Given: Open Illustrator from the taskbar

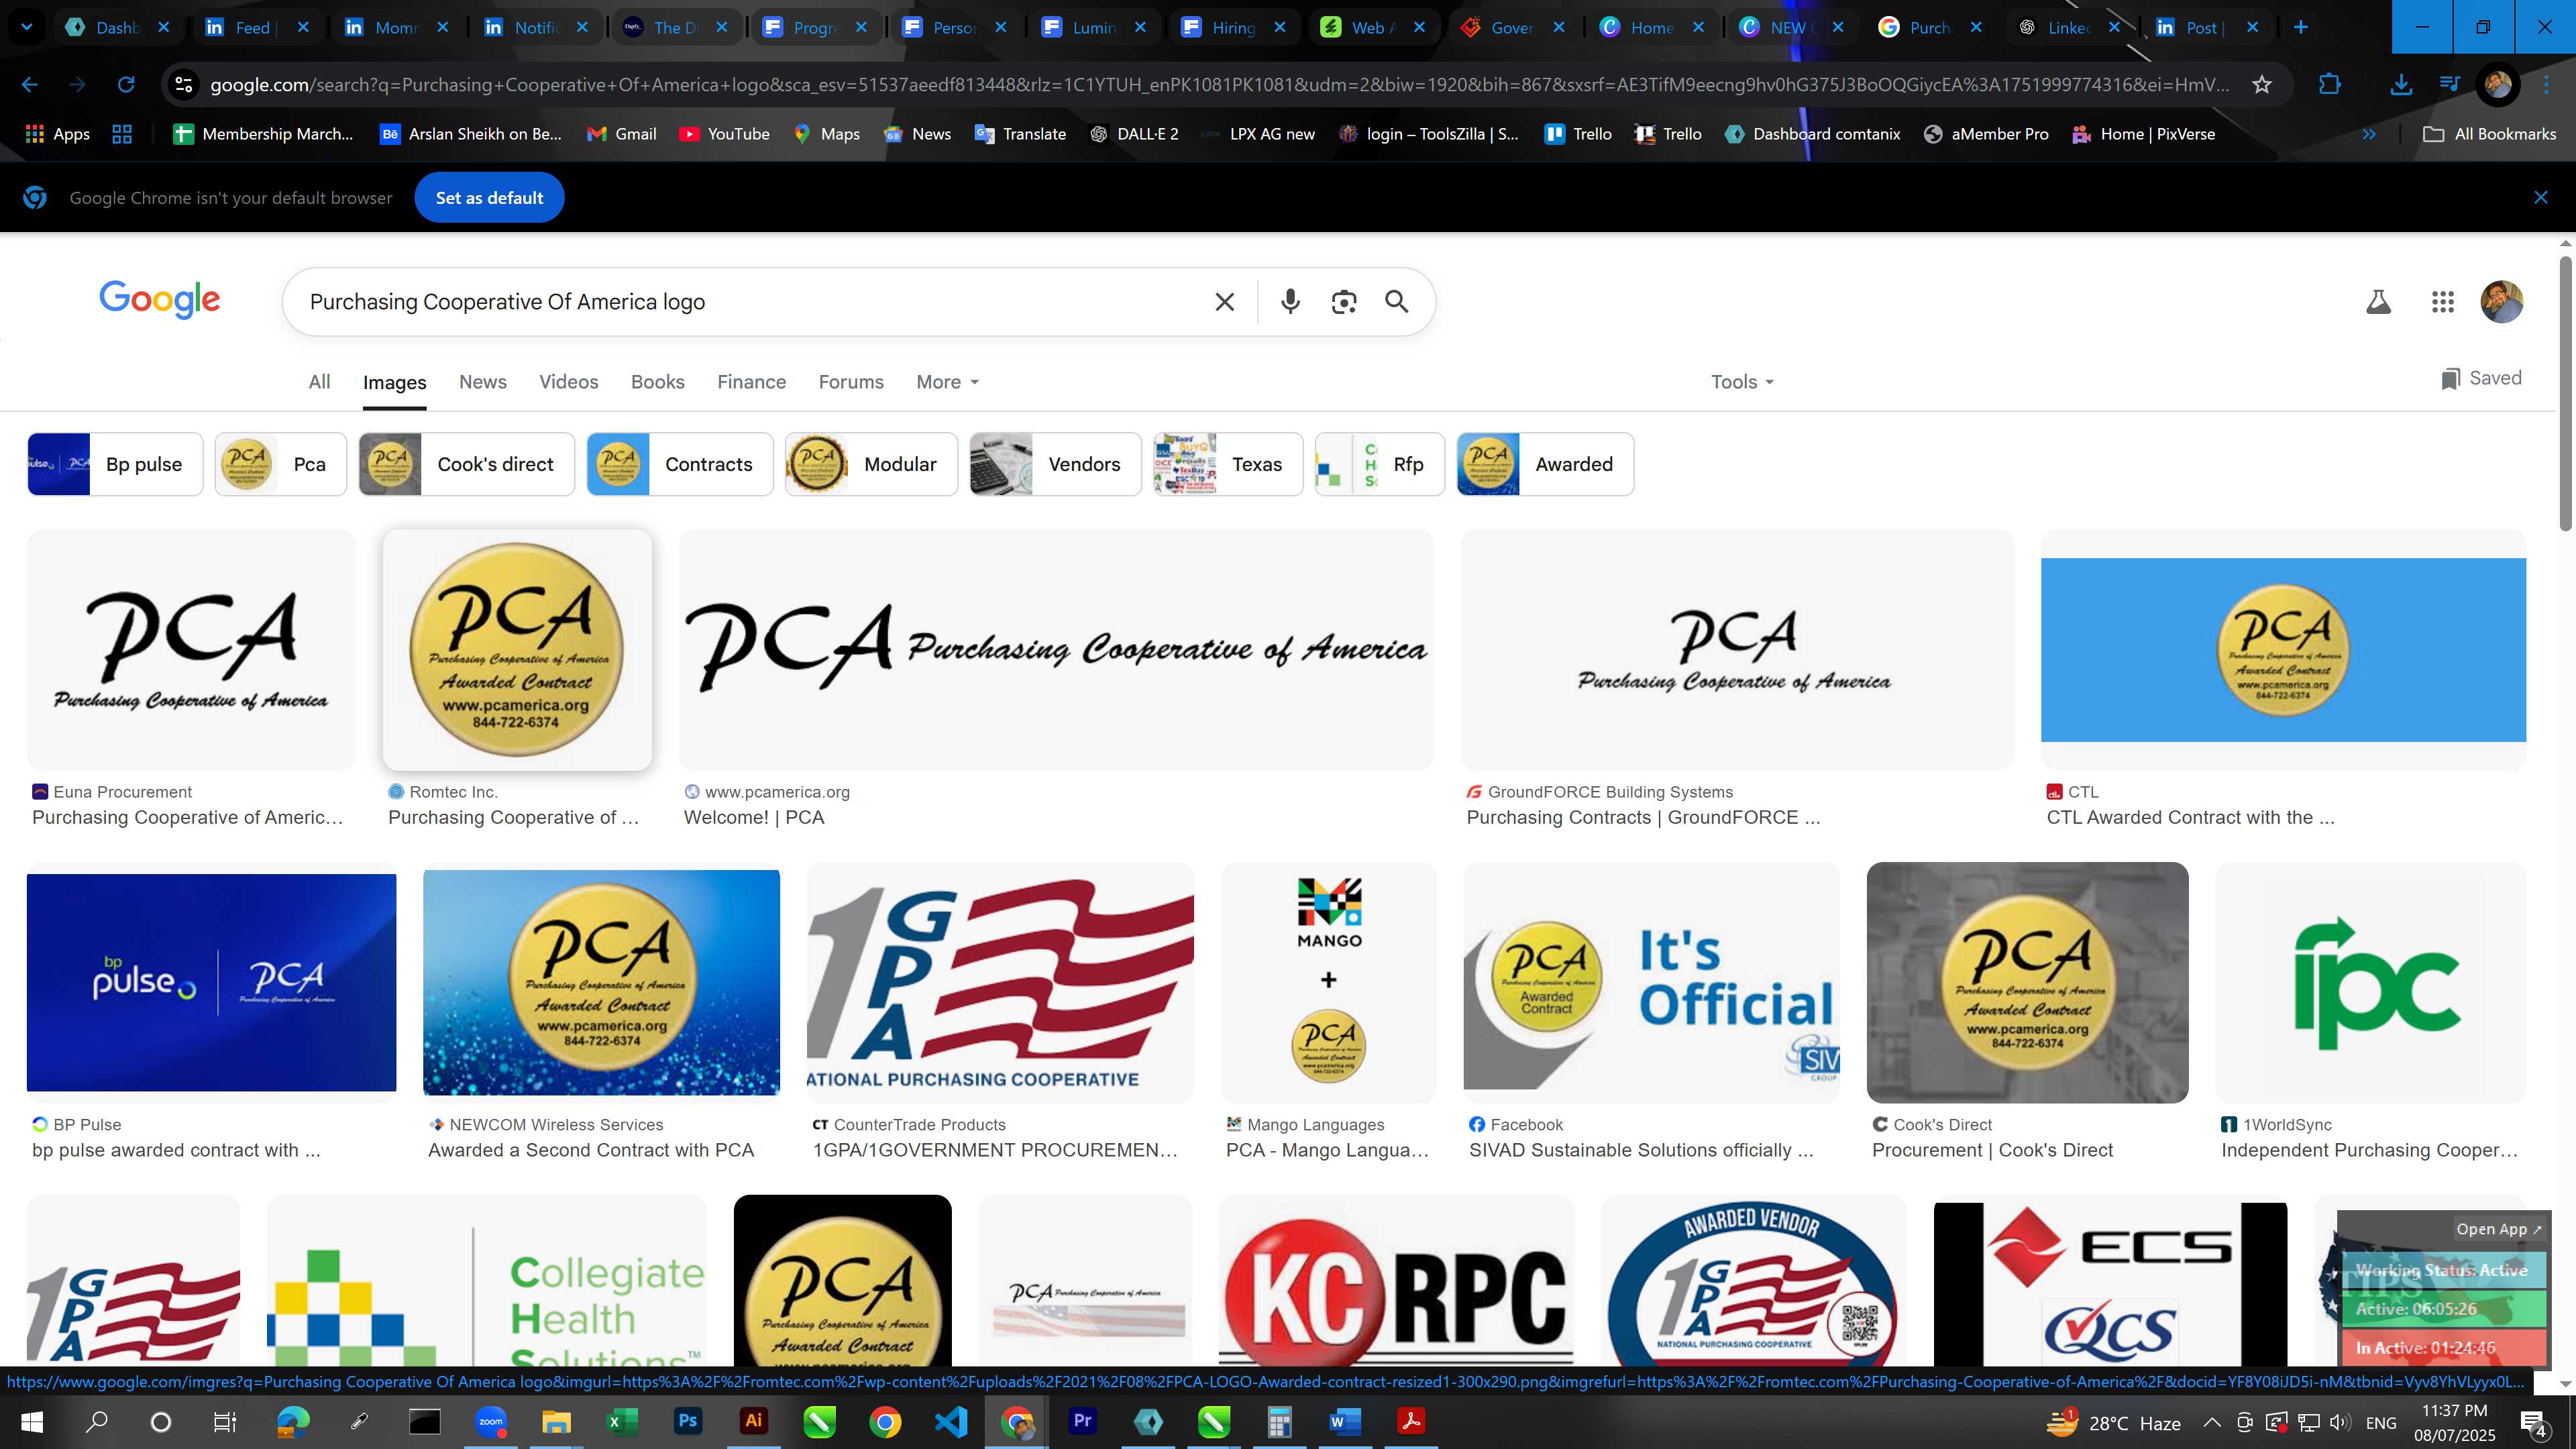Looking at the screenshot, I should click(x=754, y=1421).
